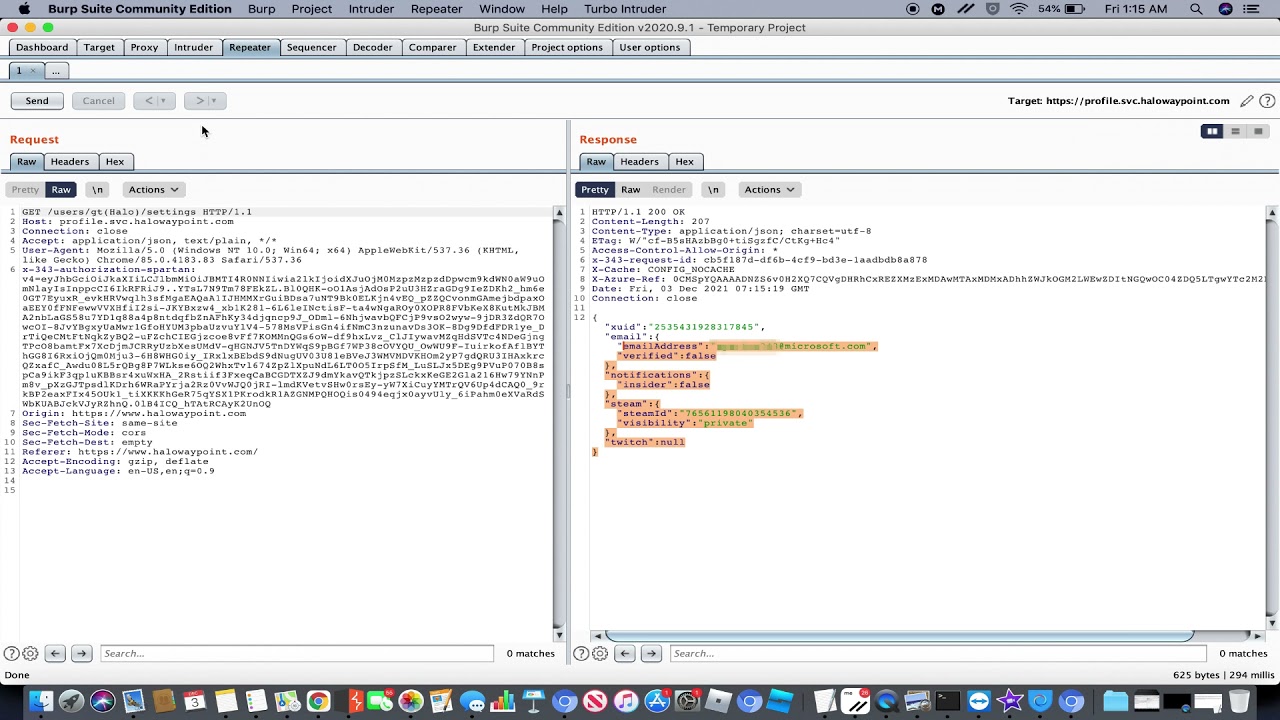Show response Hex tab
Image resolution: width=1280 pixels, height=720 pixels.
tap(684, 162)
